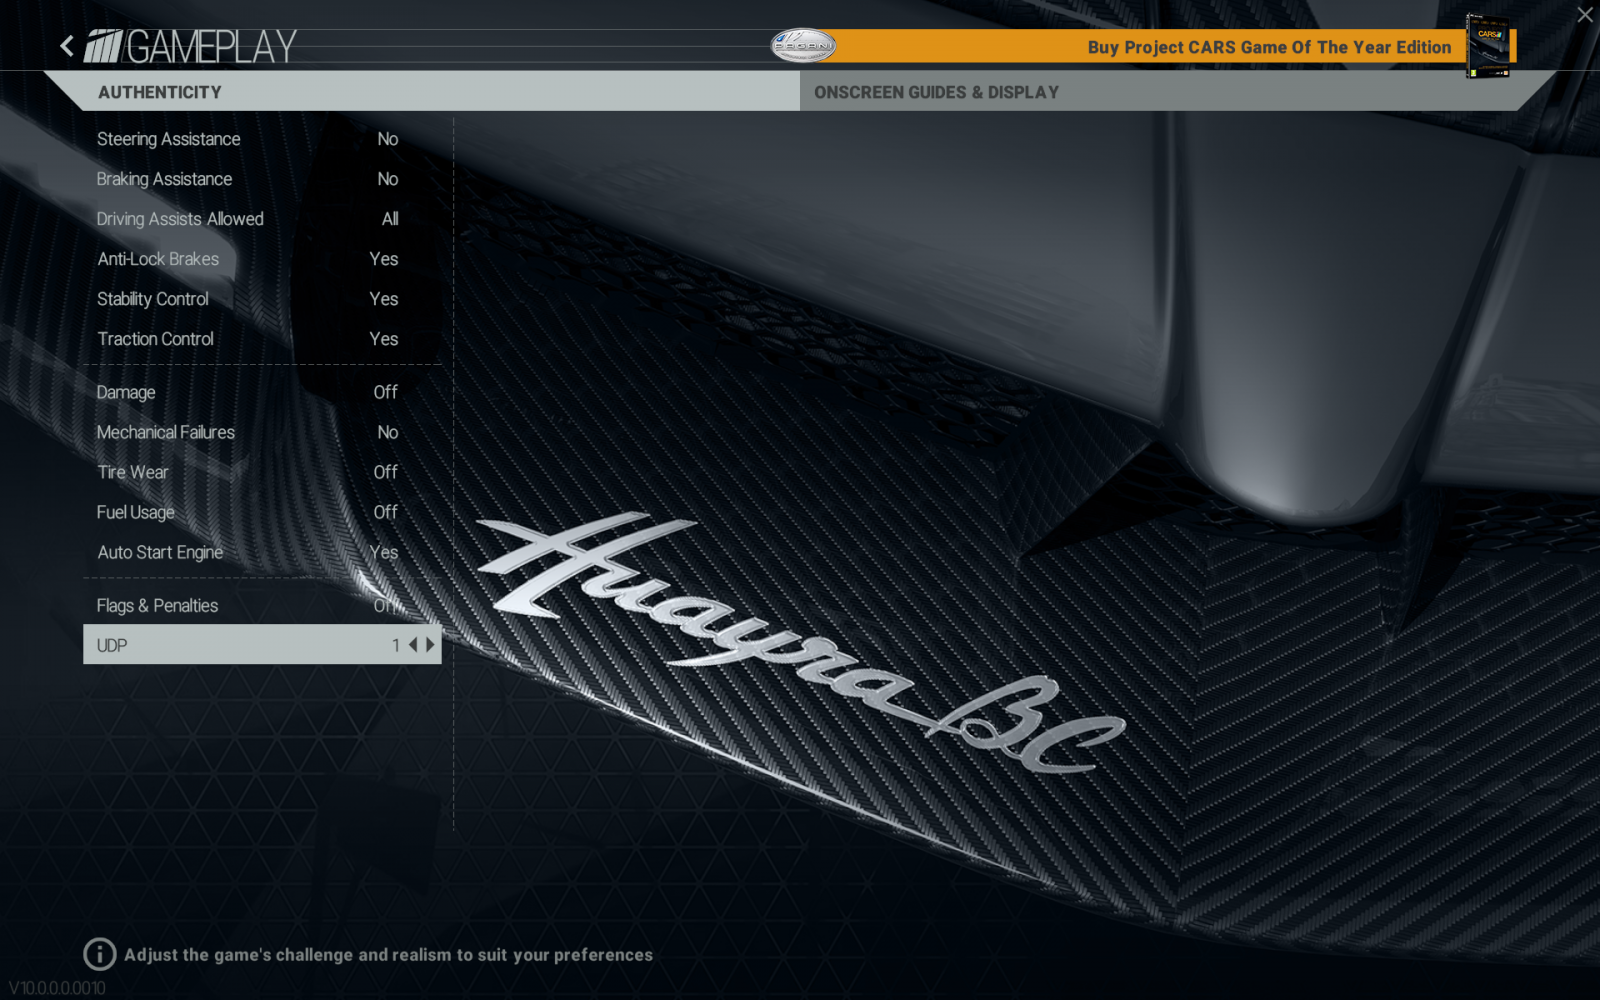Close the window with the X
The height and width of the screenshot is (1000, 1600).
[1585, 14]
